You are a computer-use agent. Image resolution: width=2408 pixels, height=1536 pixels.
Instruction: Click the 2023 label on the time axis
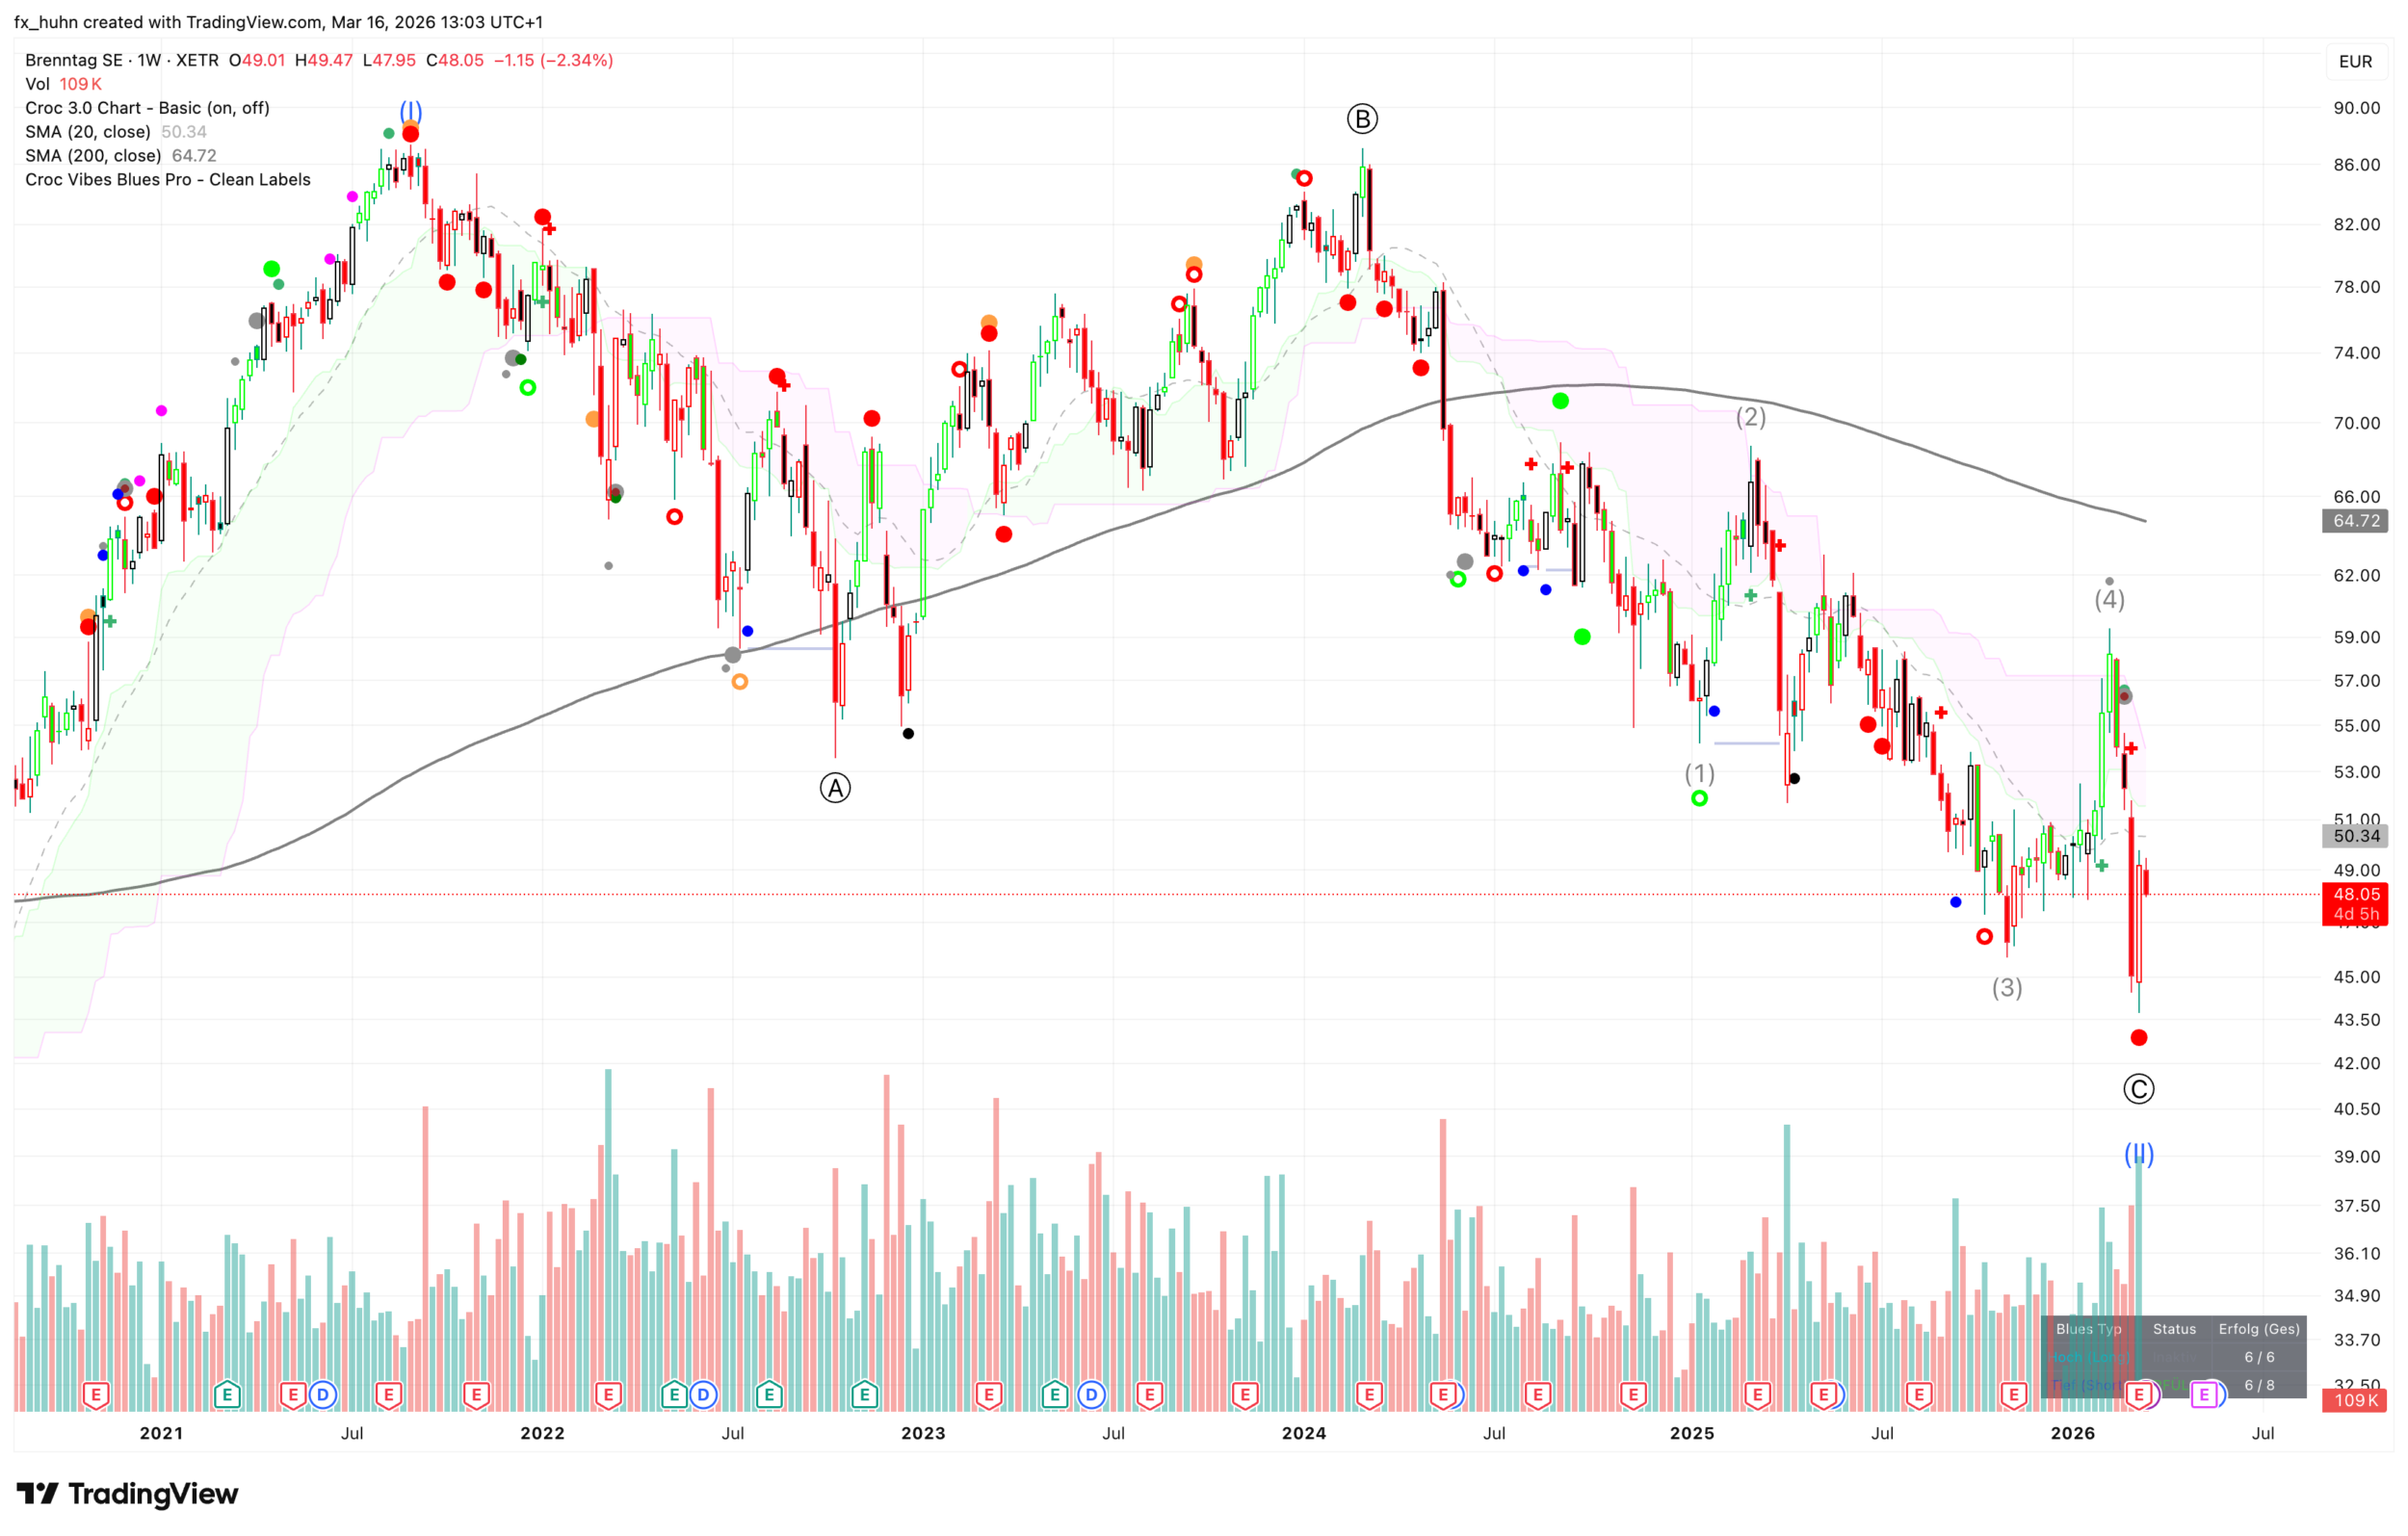click(922, 1433)
